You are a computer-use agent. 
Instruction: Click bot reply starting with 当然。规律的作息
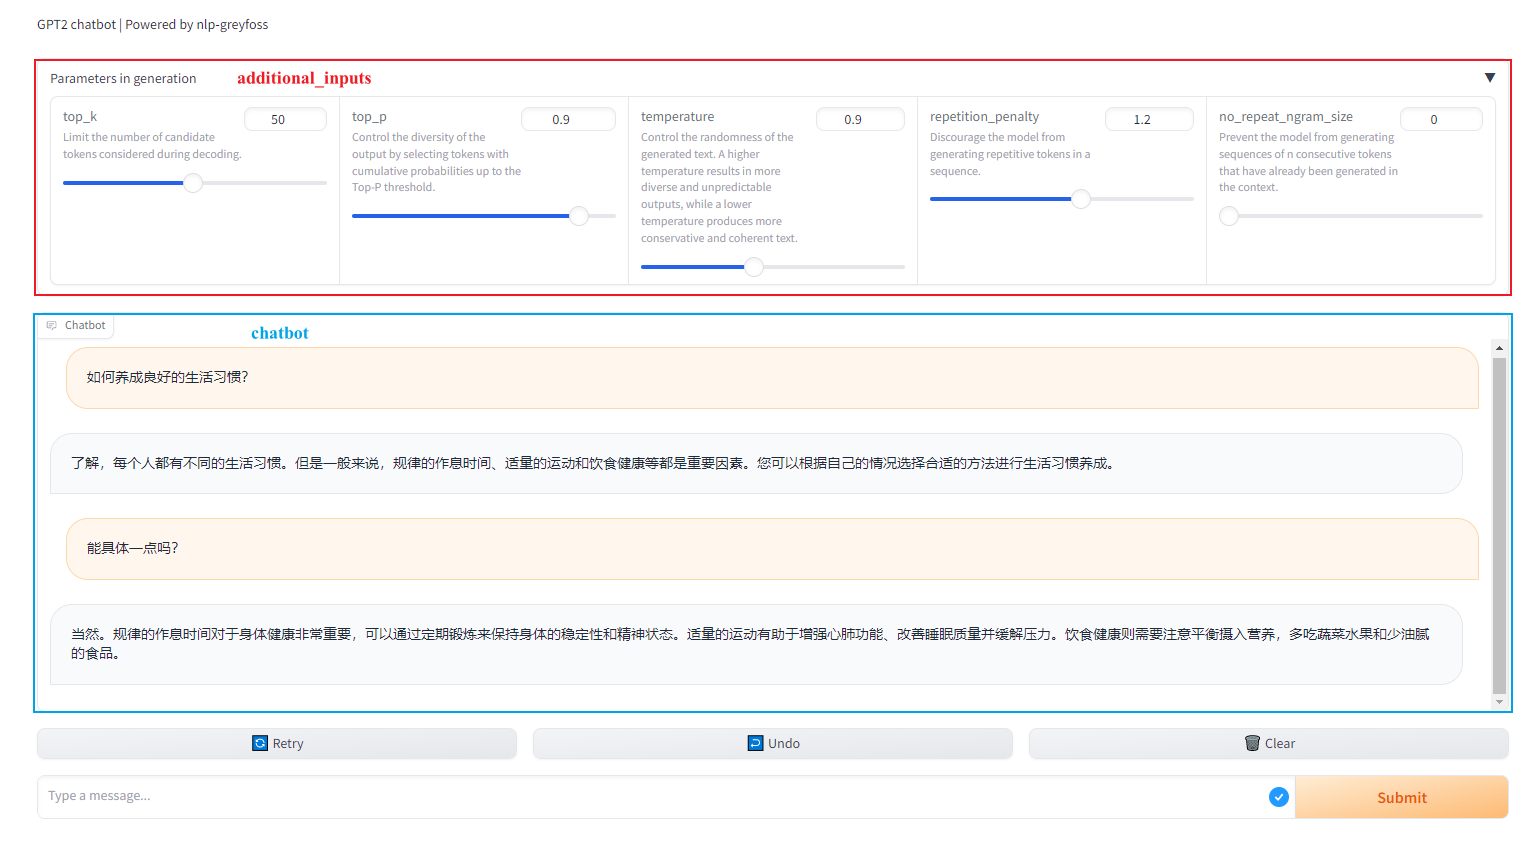point(756,644)
